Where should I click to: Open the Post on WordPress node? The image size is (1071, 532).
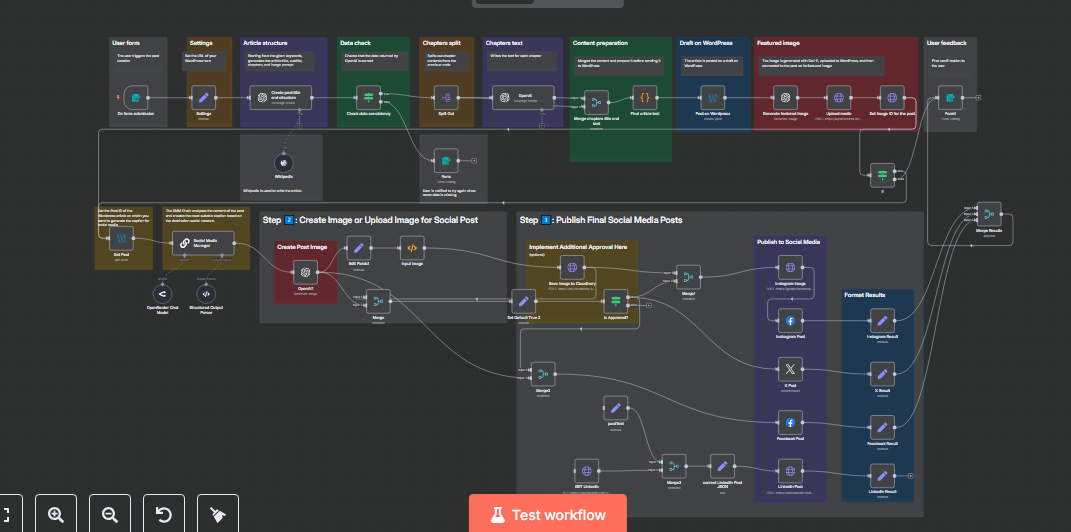coord(711,97)
